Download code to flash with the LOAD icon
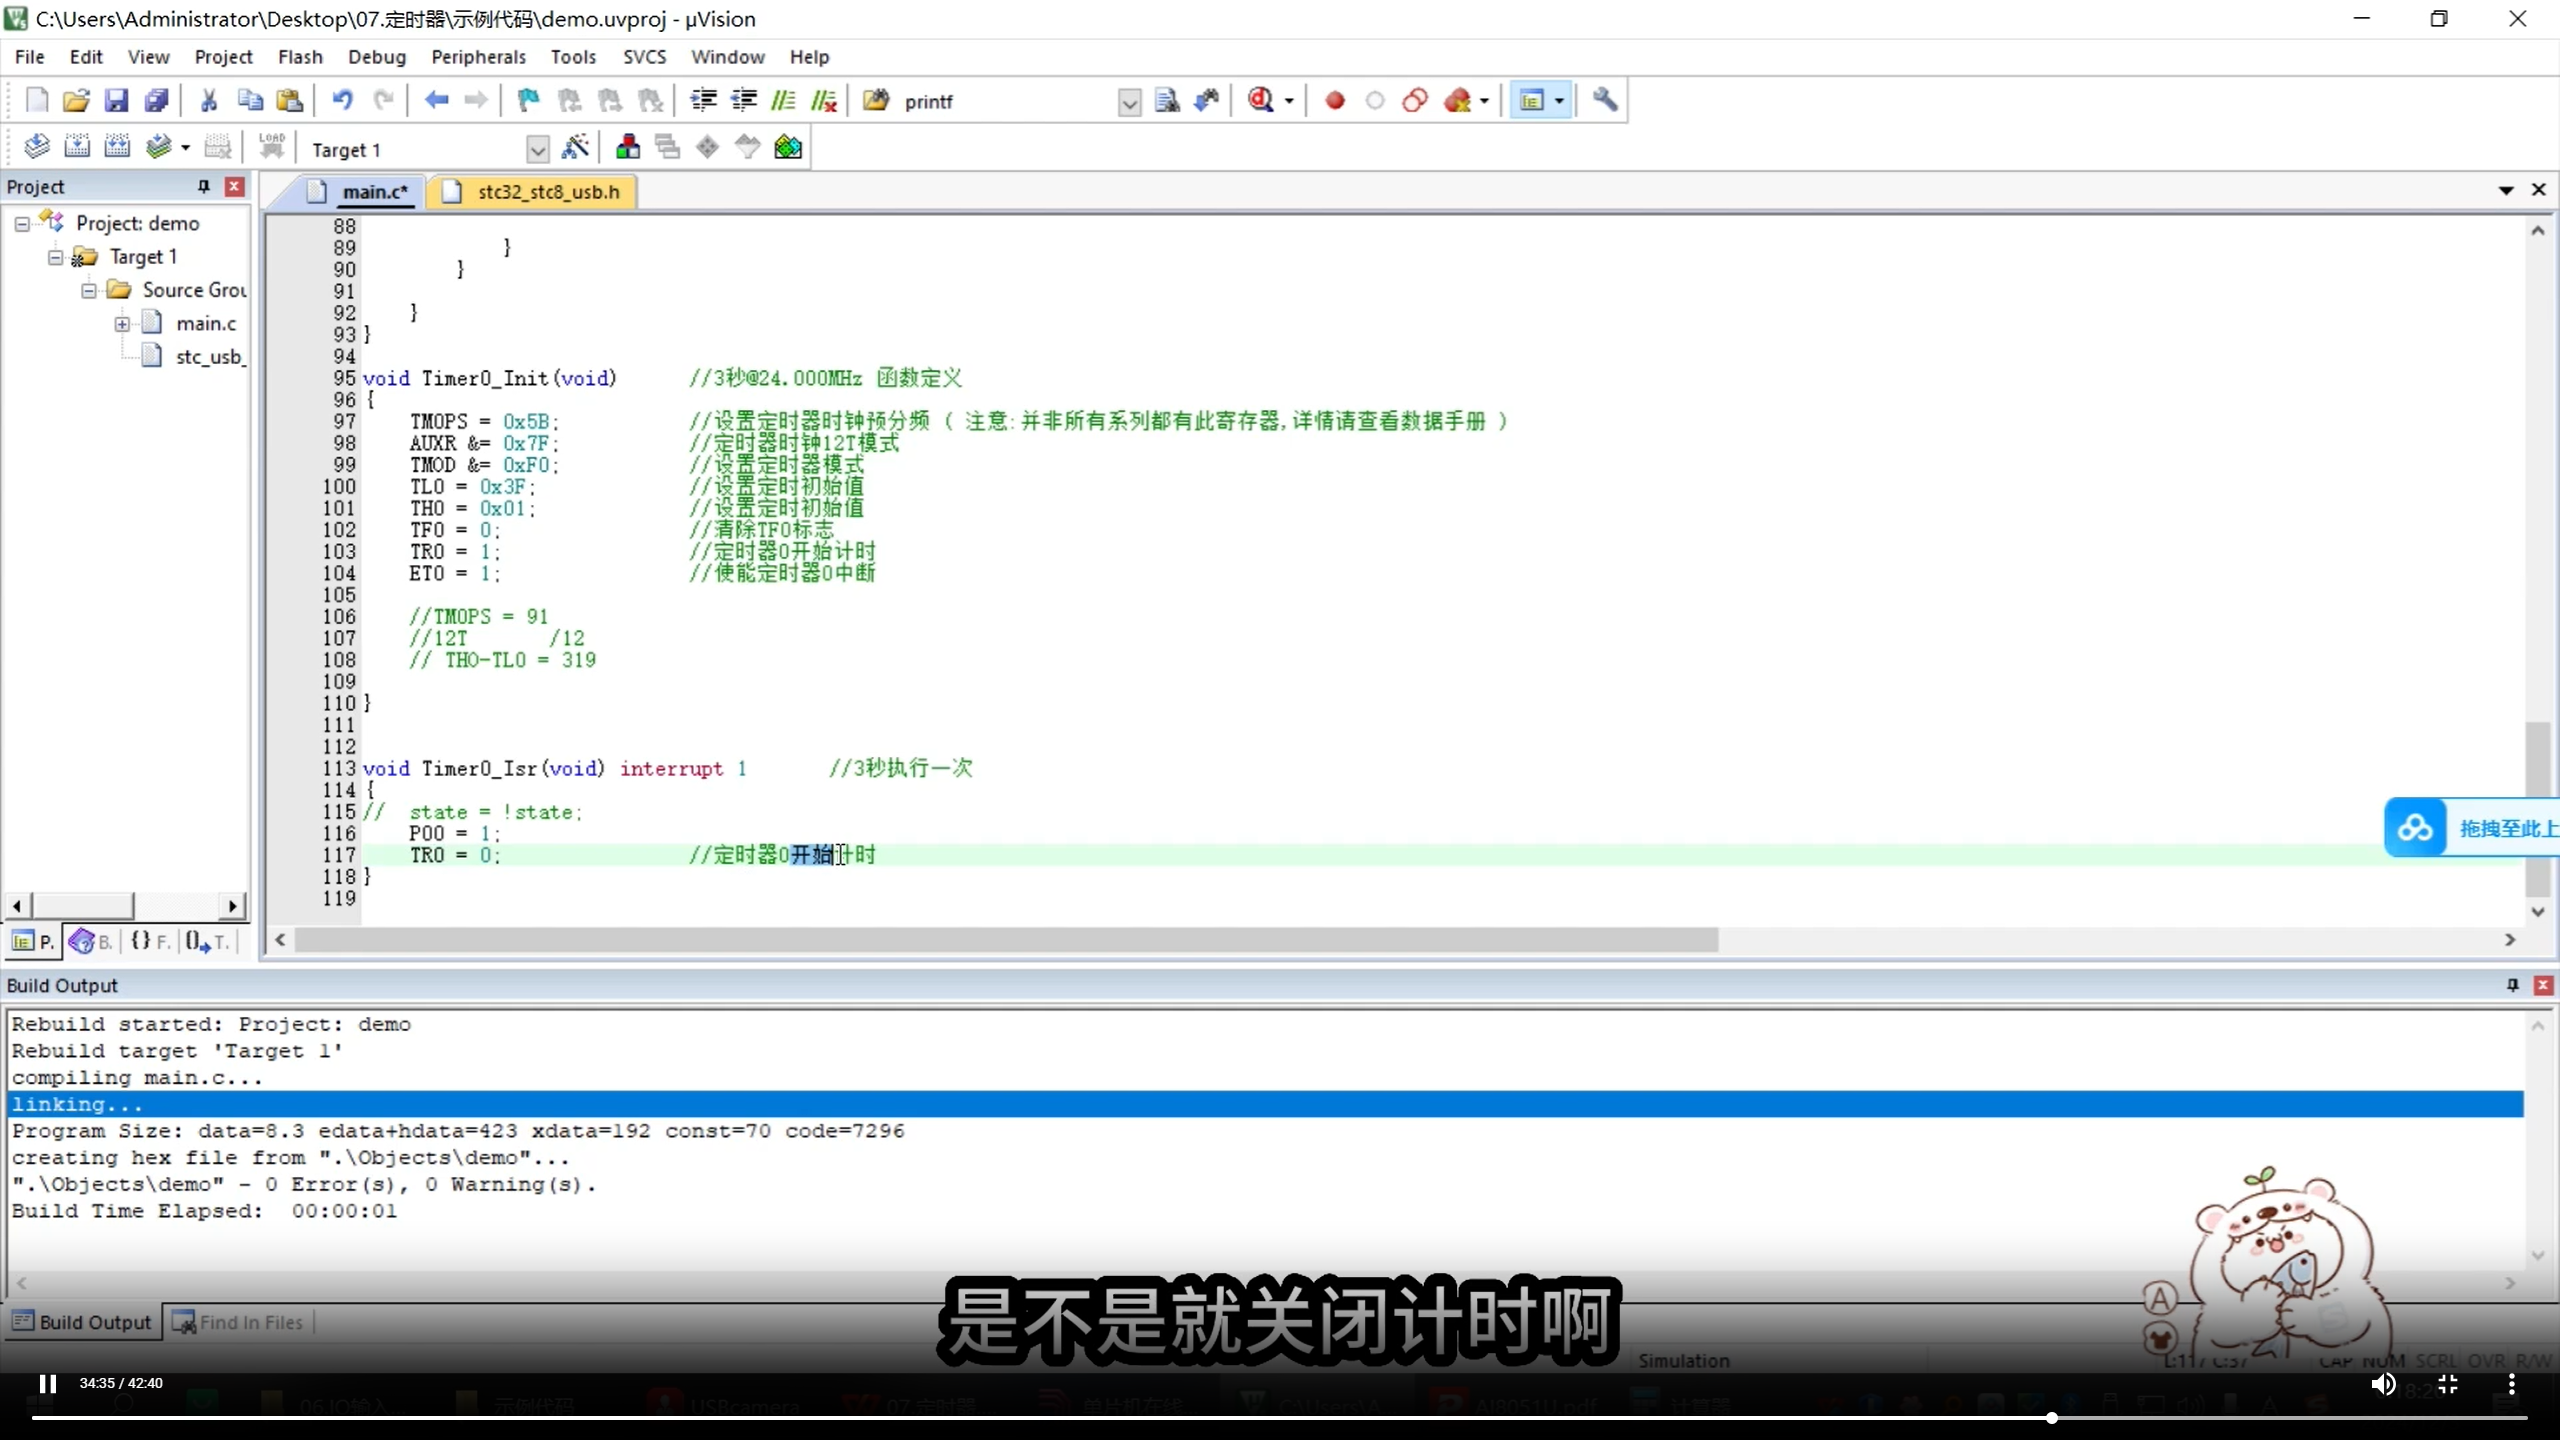Viewport: 2560px width, 1440px height. pos(271,146)
